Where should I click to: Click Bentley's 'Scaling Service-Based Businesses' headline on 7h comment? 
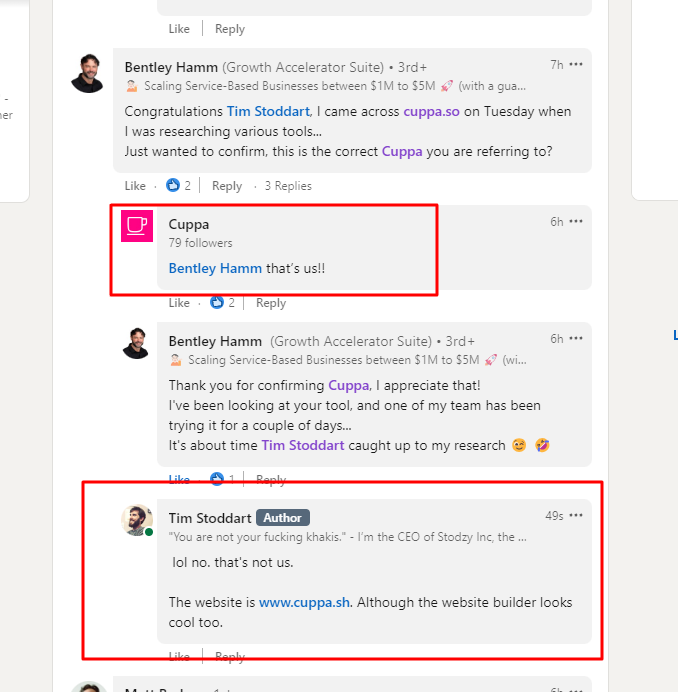(325, 86)
